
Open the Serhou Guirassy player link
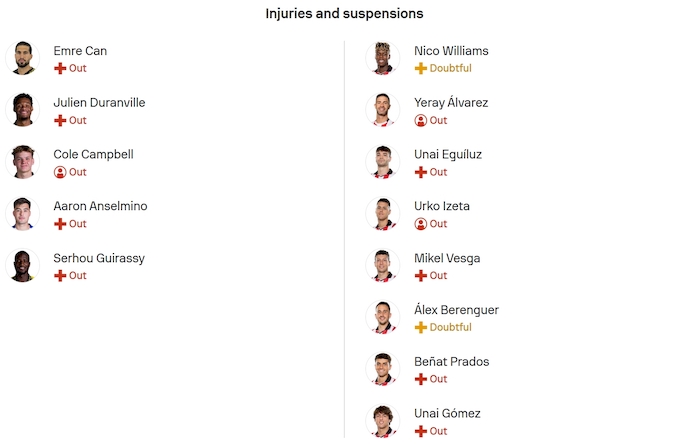point(99,258)
